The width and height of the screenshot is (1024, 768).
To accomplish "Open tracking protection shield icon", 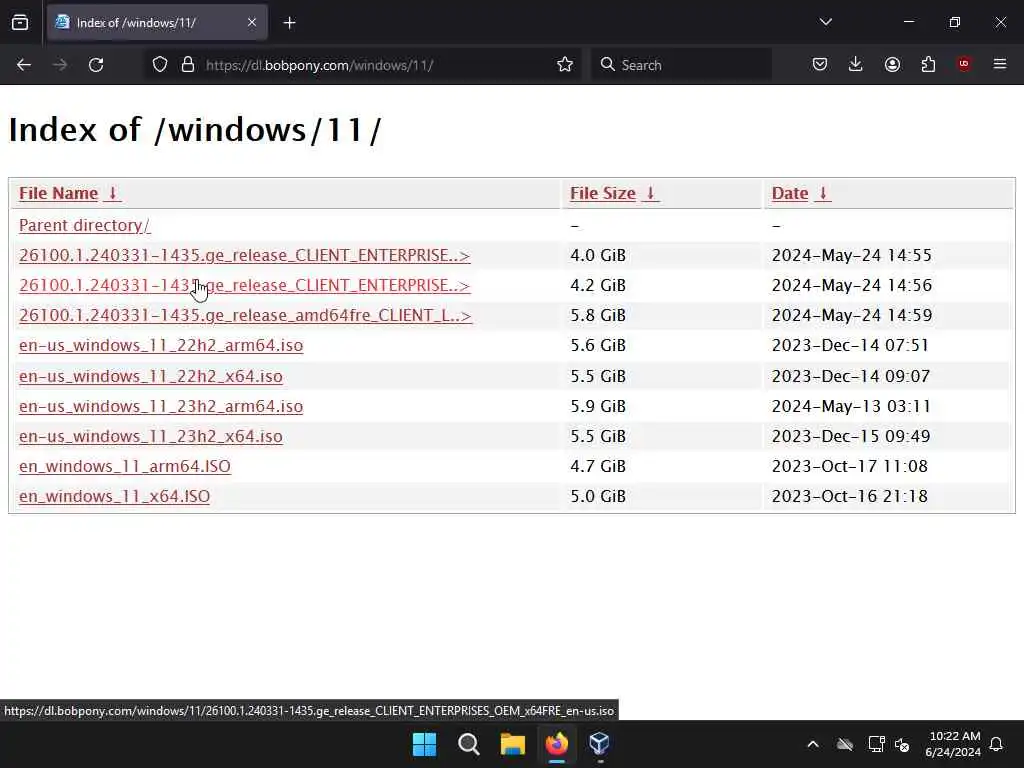I will pyautogui.click(x=160, y=65).
